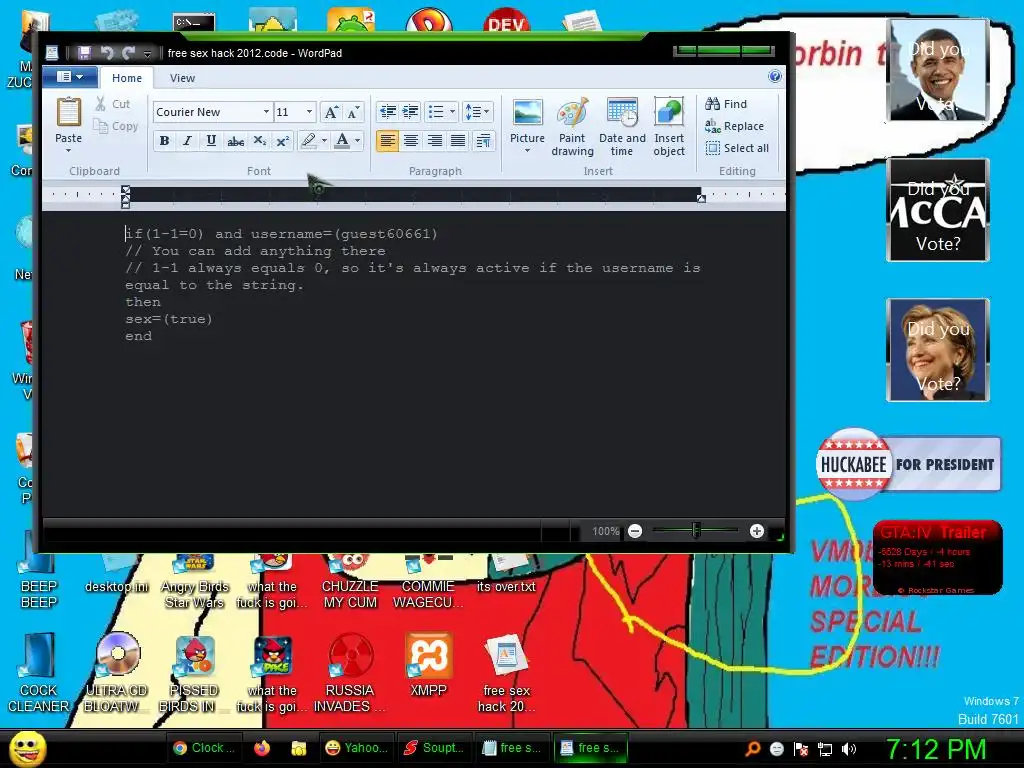
Task: Apply the font text color
Action: (x=342, y=140)
